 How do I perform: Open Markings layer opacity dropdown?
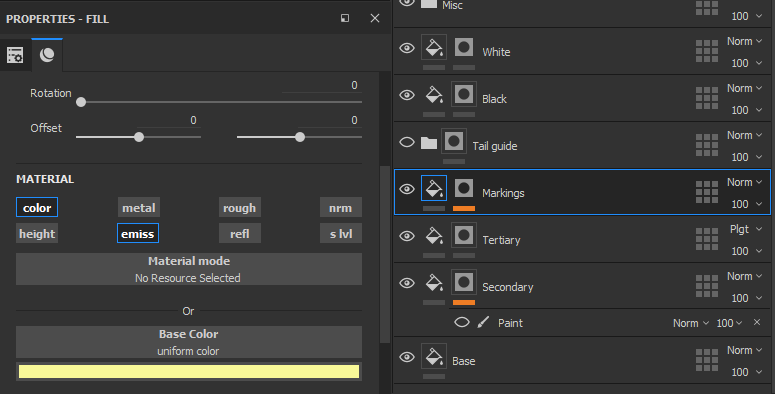(x=747, y=204)
